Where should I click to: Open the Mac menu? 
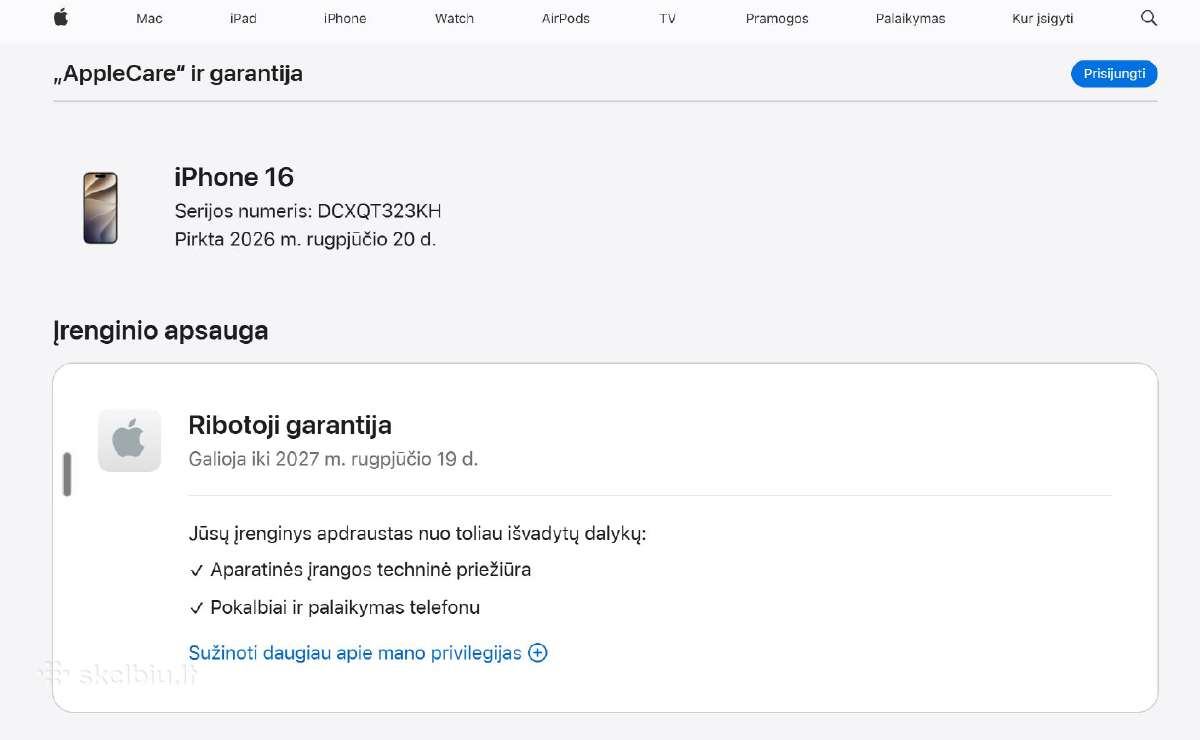149,19
